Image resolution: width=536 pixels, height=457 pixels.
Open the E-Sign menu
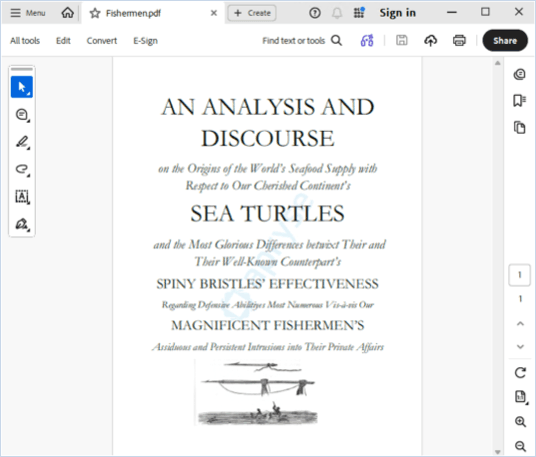pyautogui.click(x=145, y=41)
